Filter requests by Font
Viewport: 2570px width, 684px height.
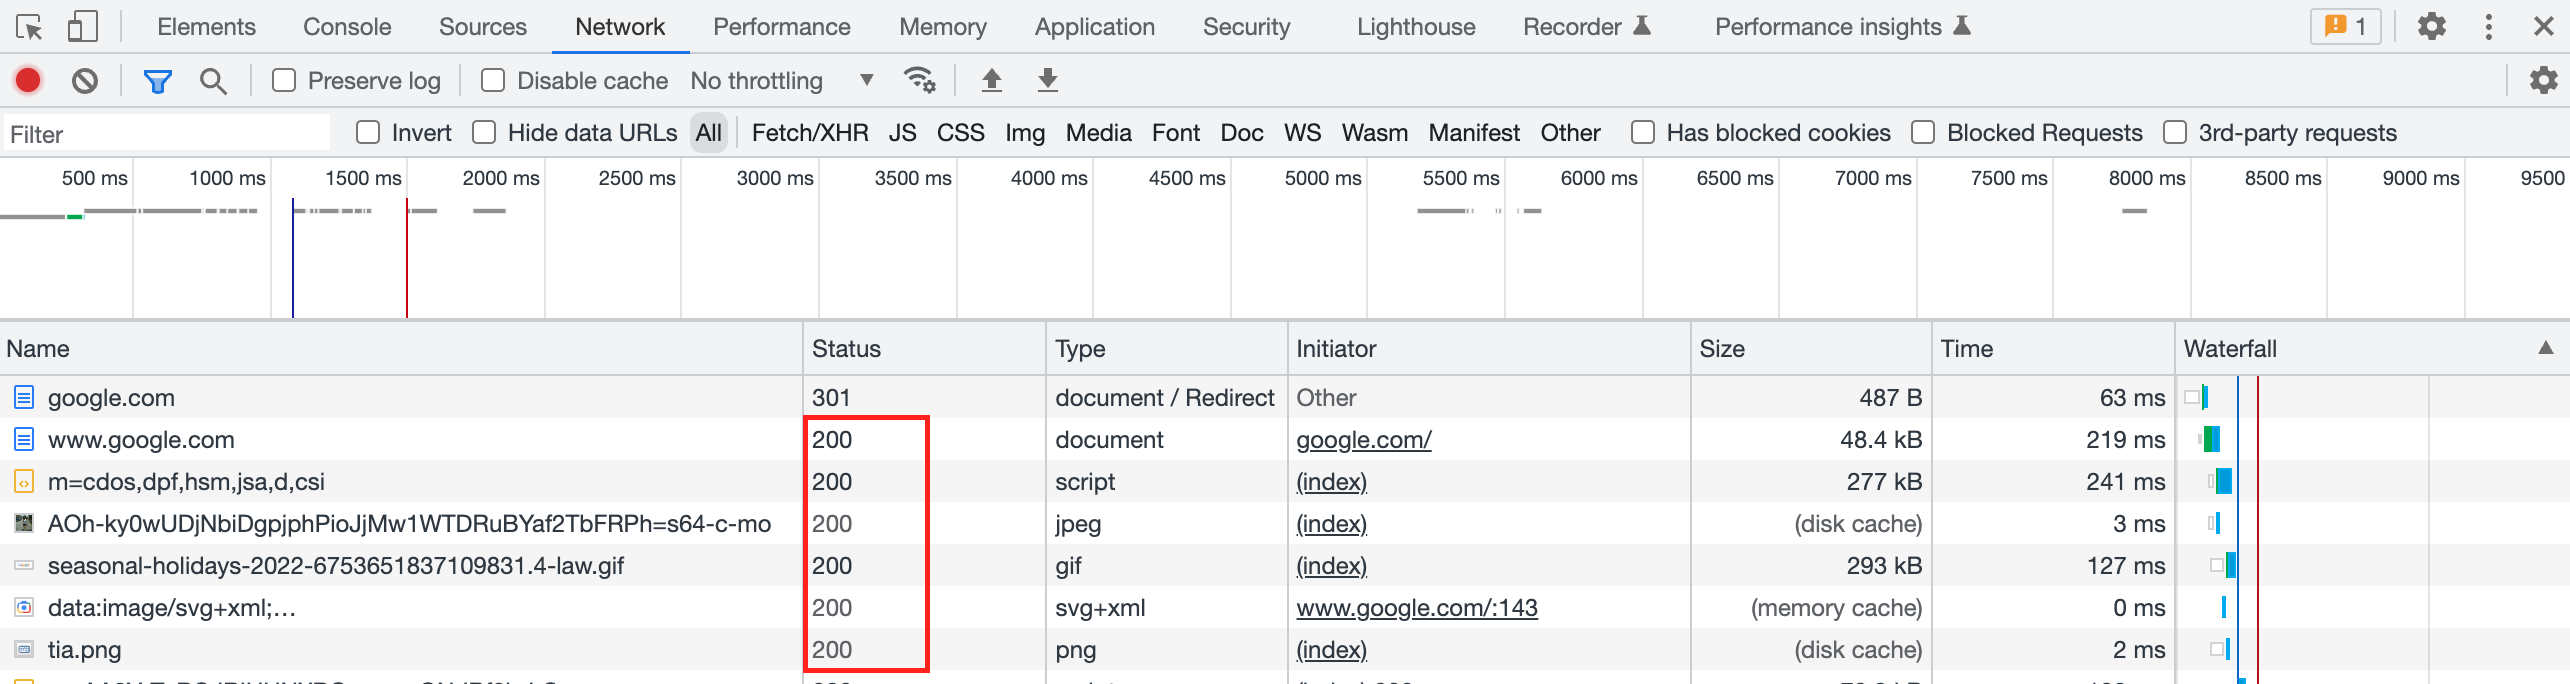[1176, 133]
